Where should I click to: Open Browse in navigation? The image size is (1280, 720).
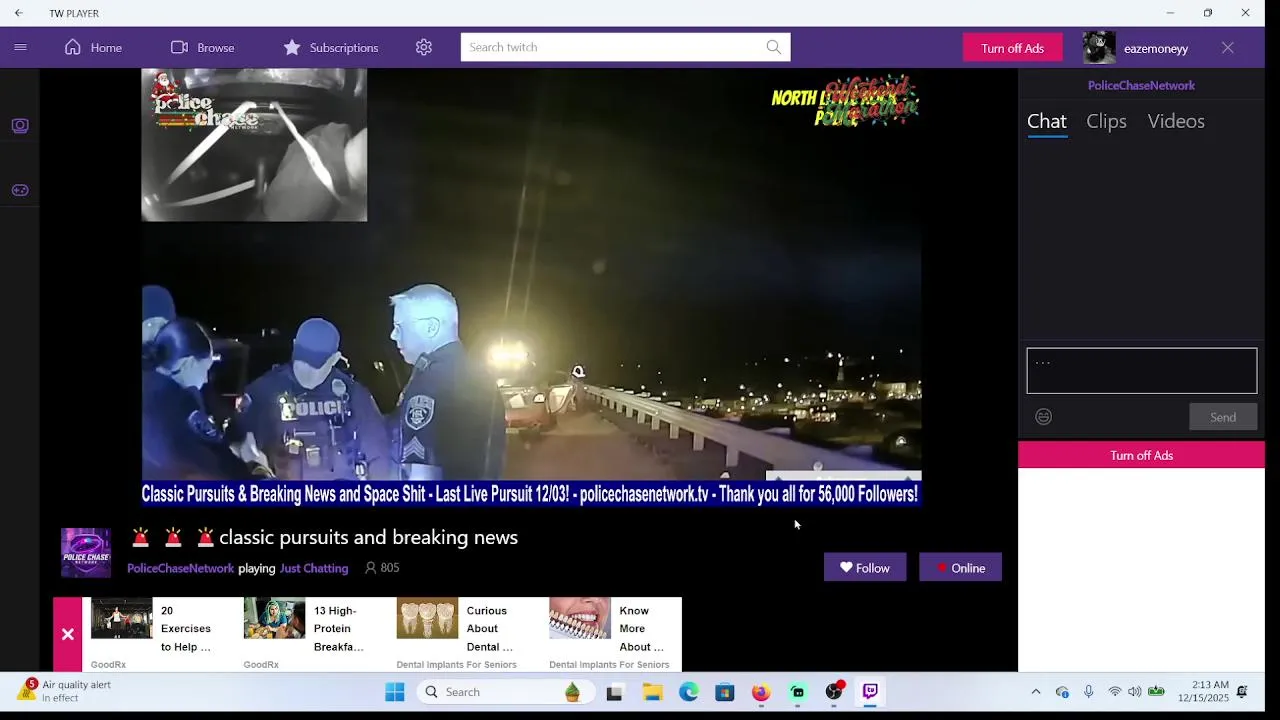[x=202, y=47]
